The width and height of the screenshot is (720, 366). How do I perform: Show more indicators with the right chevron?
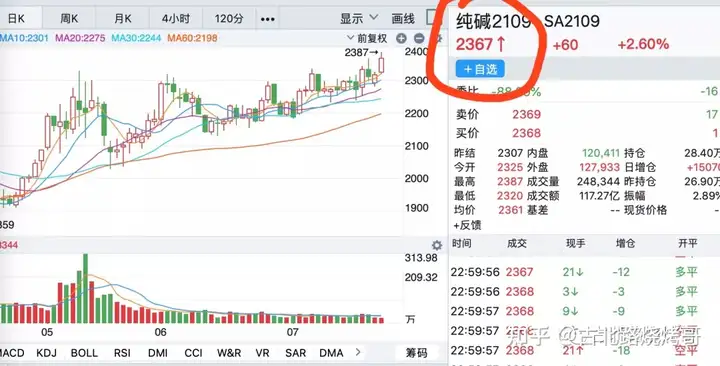point(358,352)
